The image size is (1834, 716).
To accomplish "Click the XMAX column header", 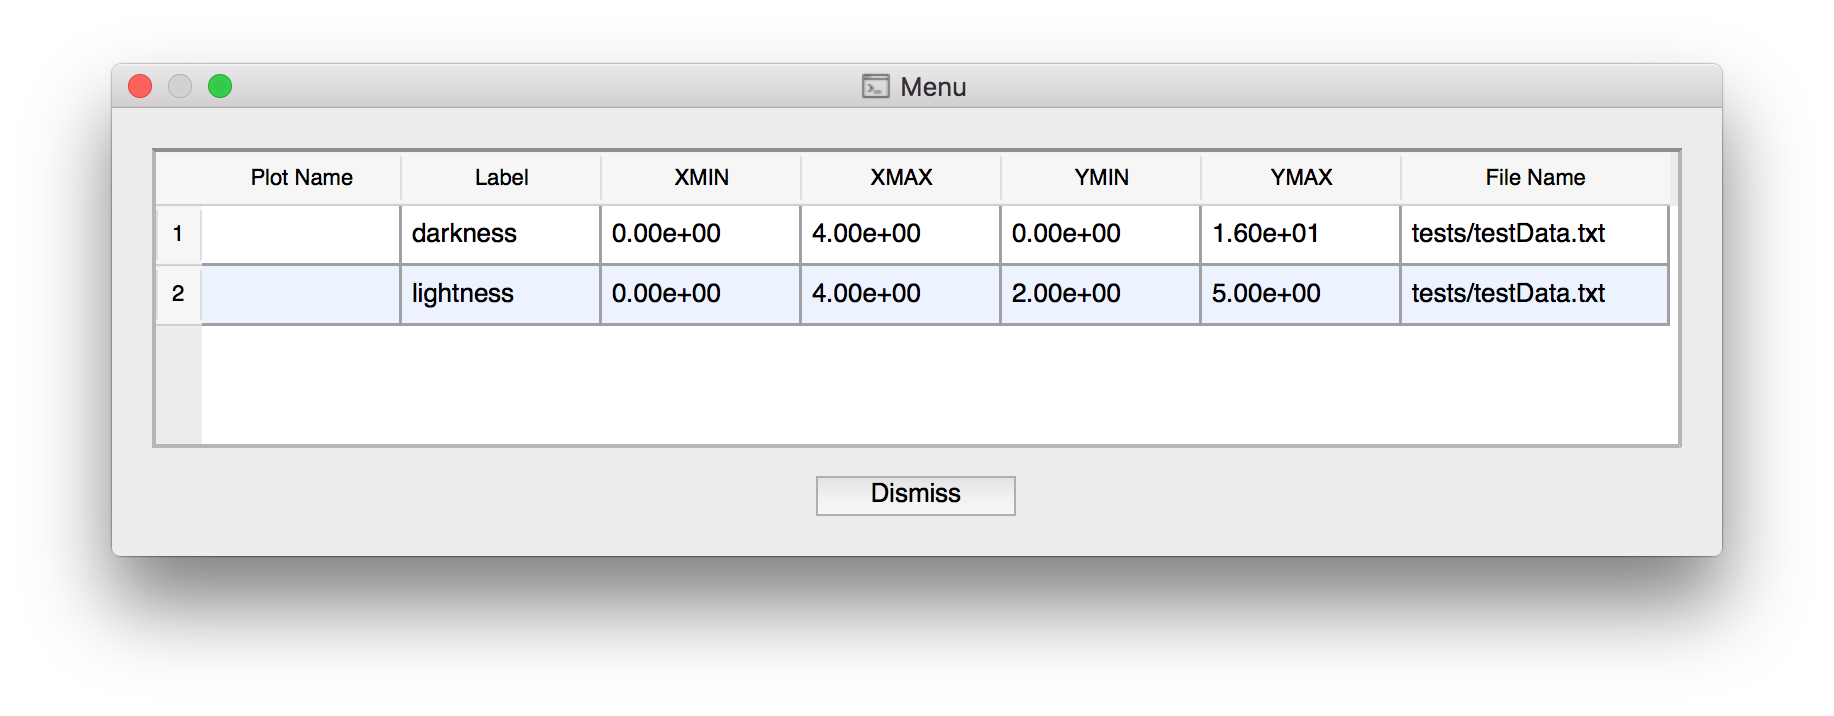I will pos(901,178).
